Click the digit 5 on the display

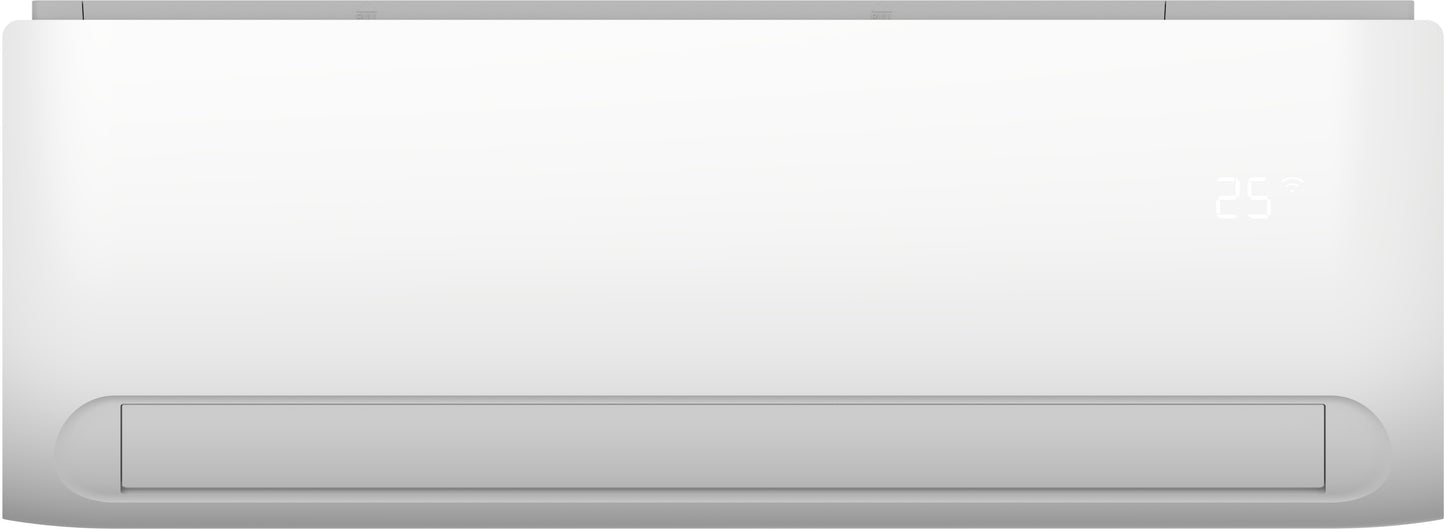coord(1259,198)
